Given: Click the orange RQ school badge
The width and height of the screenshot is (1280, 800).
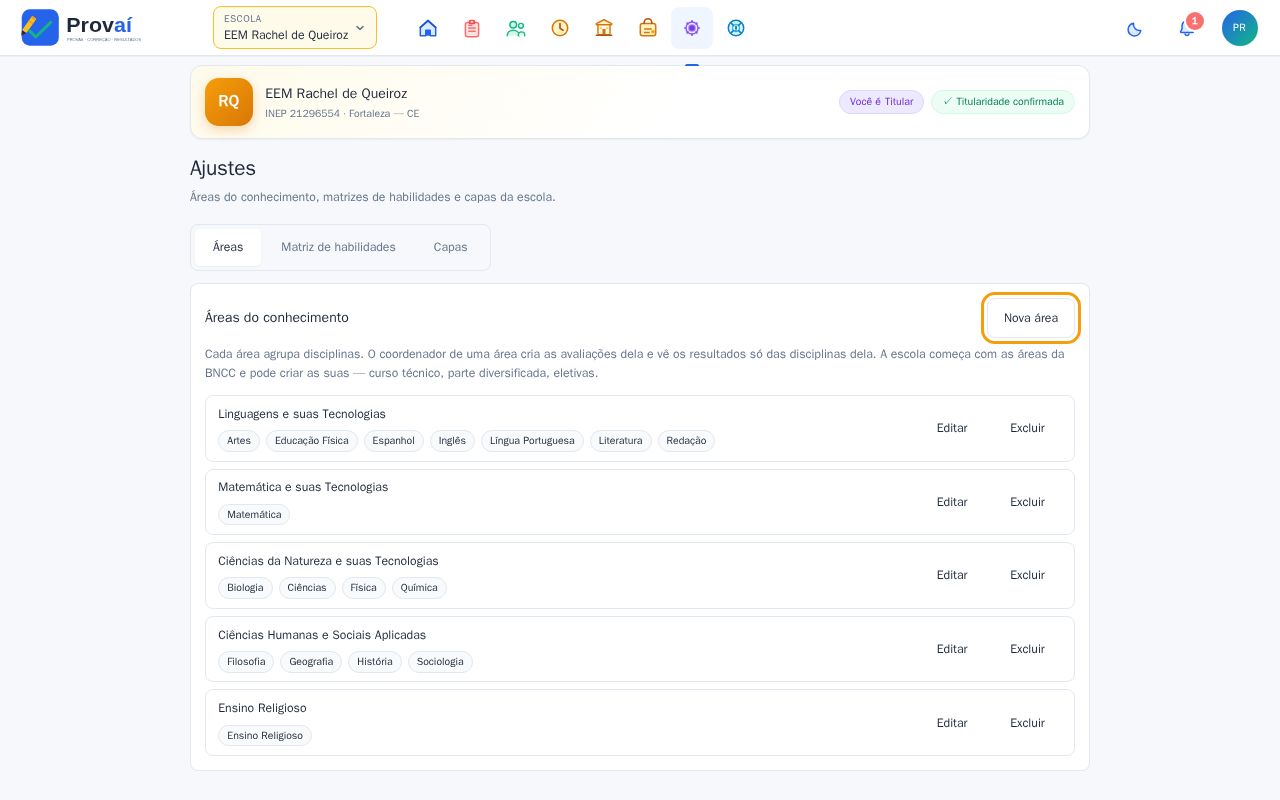Looking at the screenshot, I should [229, 102].
